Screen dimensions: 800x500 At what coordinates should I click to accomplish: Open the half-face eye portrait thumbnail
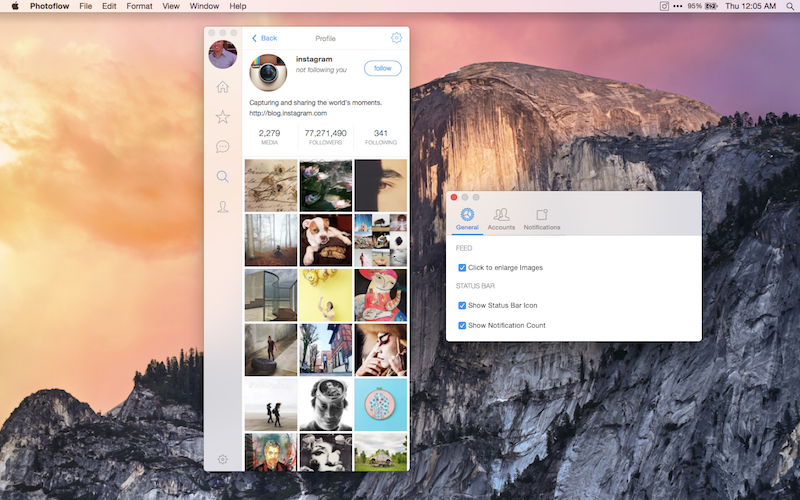tap(381, 185)
